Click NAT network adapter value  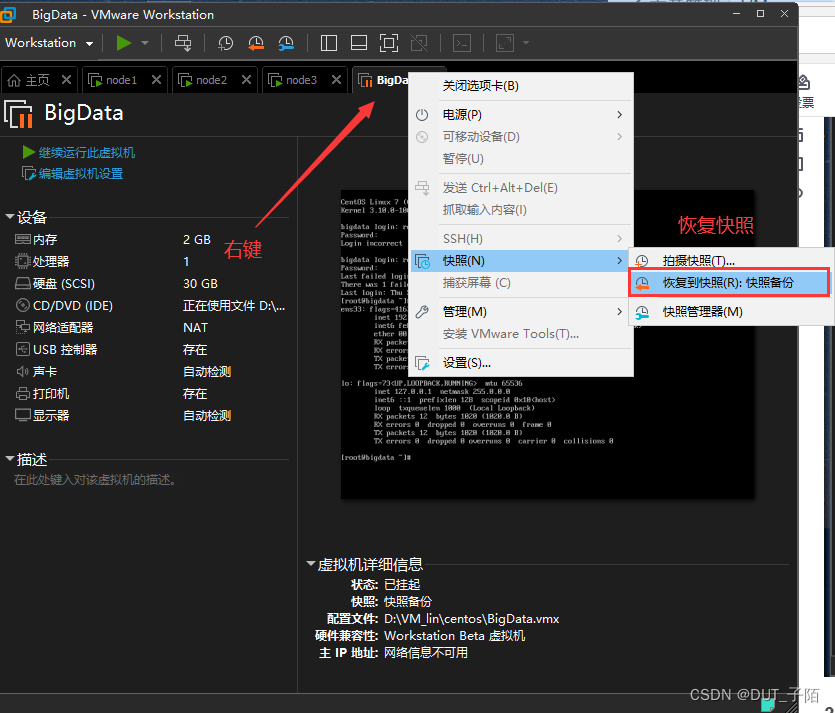pyautogui.click(x=195, y=327)
